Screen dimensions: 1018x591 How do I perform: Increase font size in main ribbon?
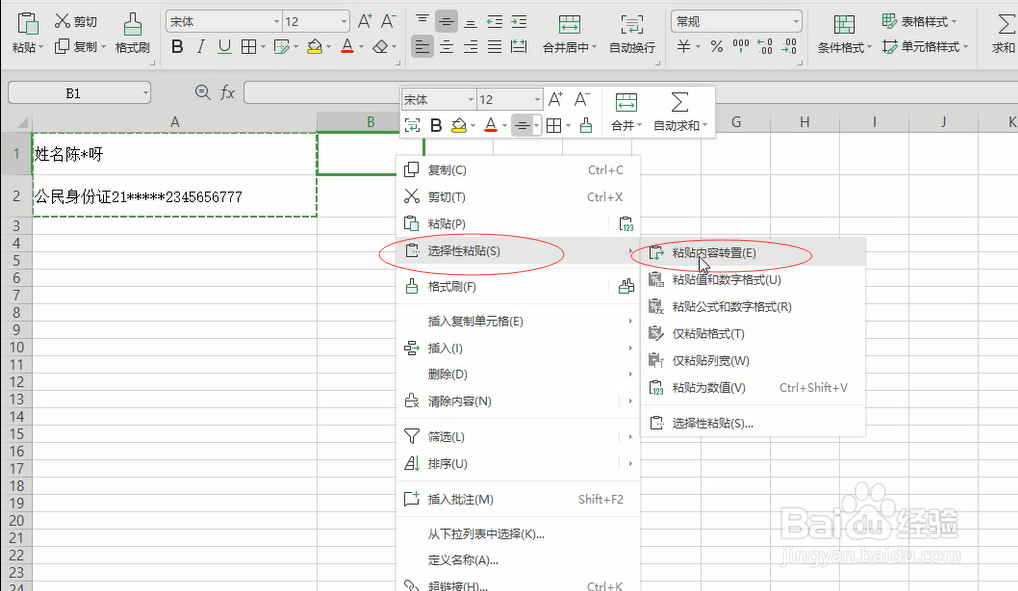point(365,21)
